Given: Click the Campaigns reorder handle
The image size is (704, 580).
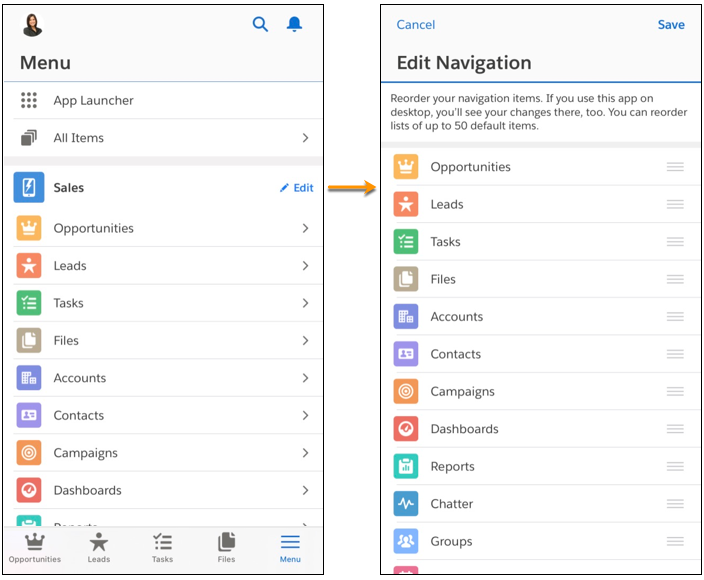Looking at the screenshot, I should (675, 391).
